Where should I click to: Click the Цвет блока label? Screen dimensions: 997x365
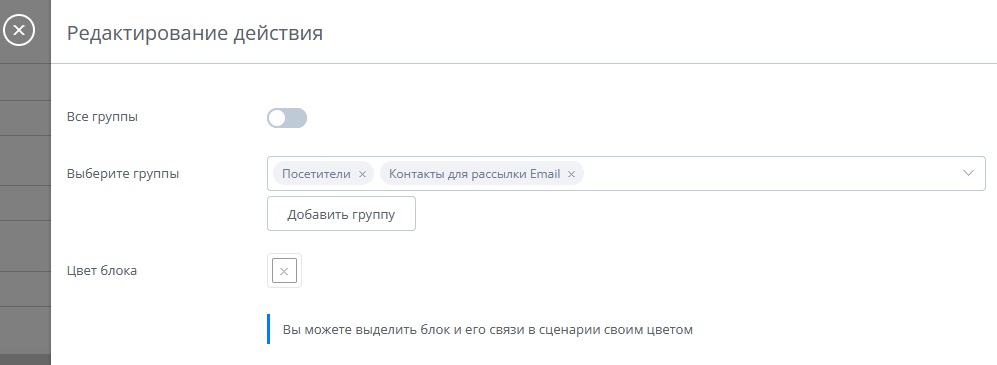pos(102,270)
